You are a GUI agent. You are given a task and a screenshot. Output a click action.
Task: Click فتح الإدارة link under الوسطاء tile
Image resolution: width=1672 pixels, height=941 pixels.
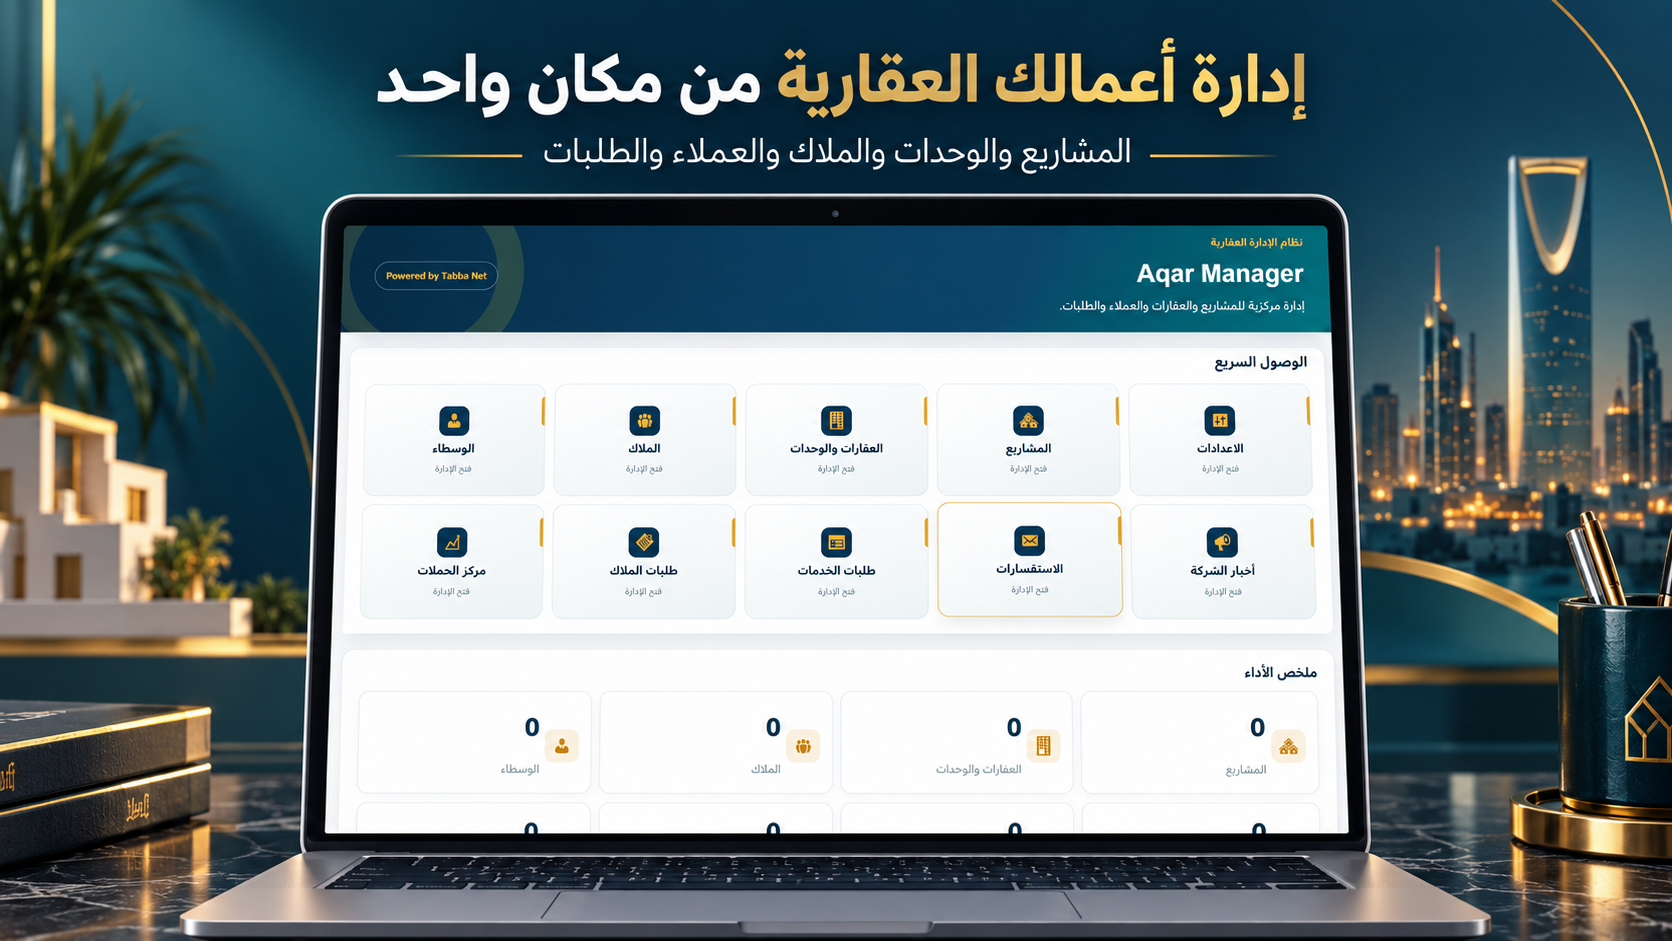453,469
